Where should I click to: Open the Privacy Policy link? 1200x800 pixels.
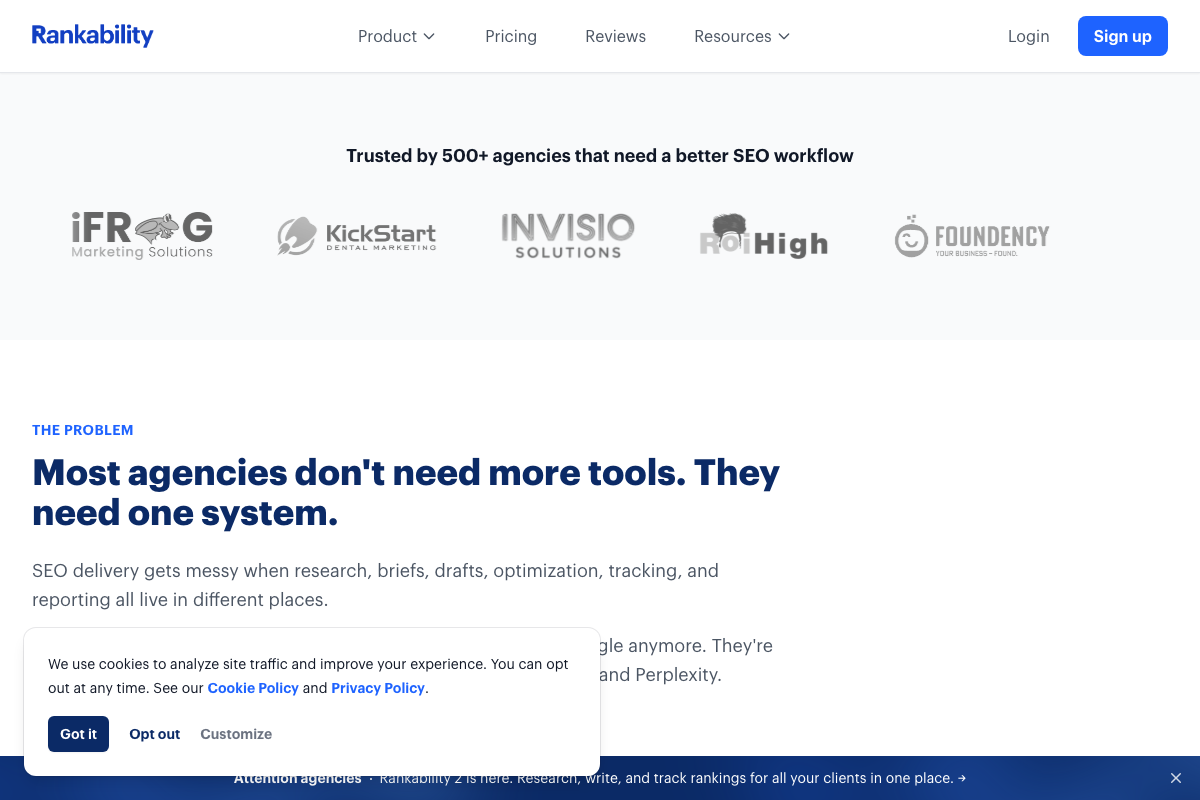click(x=378, y=688)
